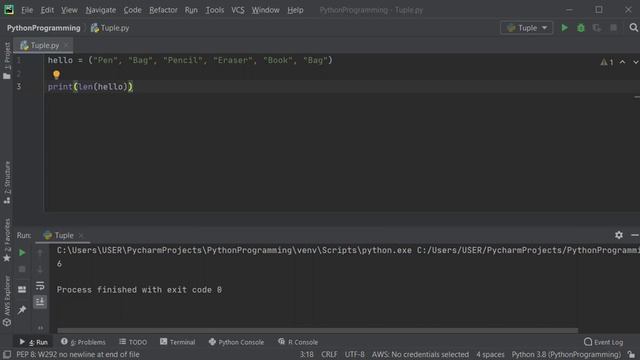The height and width of the screenshot is (360, 640).
Task: Open the Tuple run configuration dropdown
Action: [x=526, y=28]
